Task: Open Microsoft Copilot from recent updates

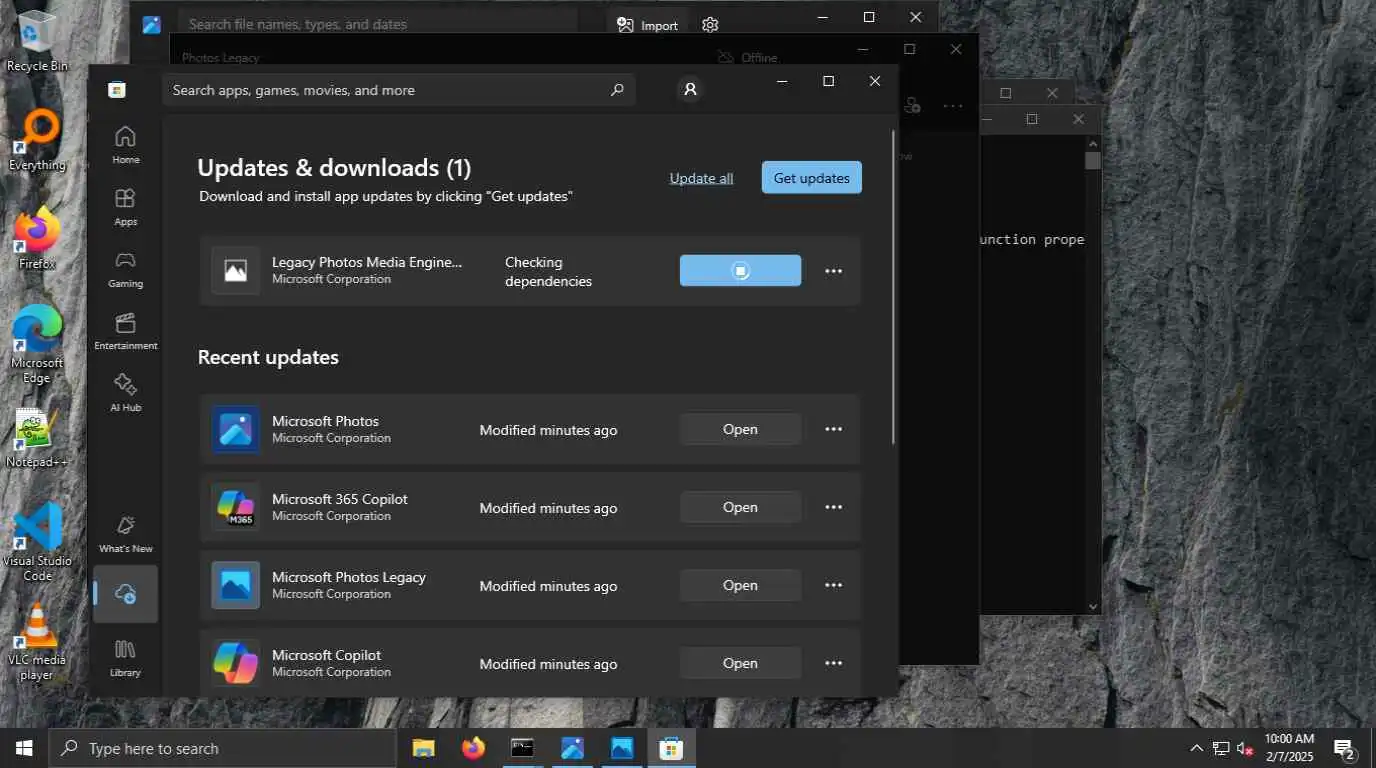Action: pos(740,663)
